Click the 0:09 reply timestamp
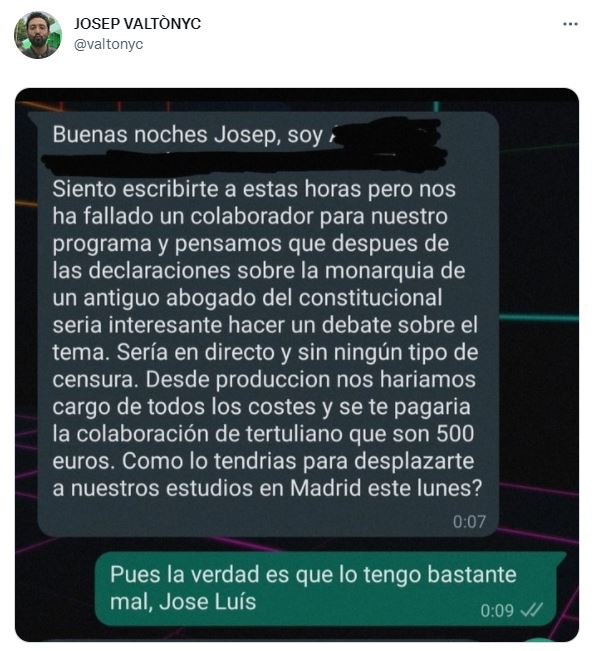This screenshot has height=651, width=596. 497,610
